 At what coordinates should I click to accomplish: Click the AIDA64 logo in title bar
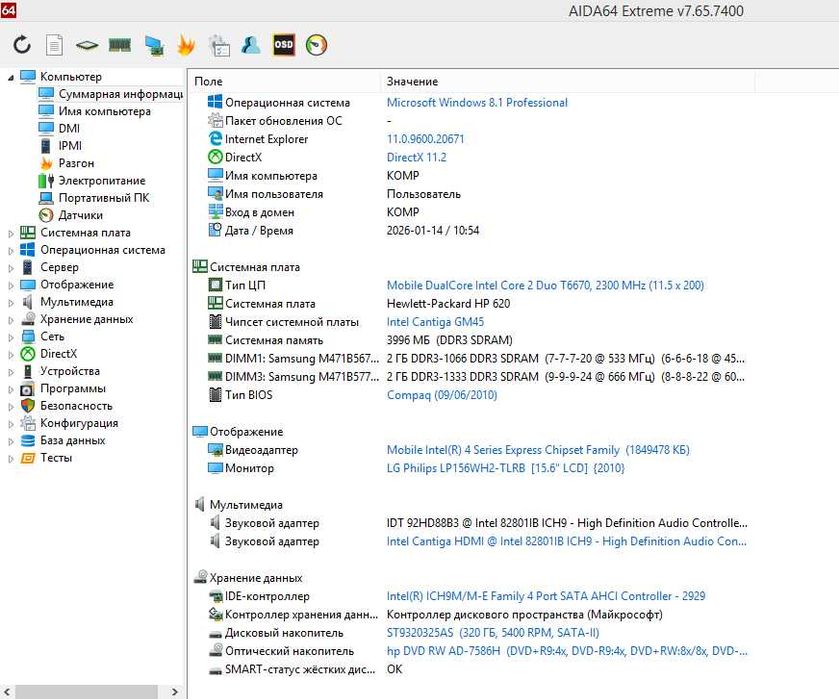(x=8, y=10)
